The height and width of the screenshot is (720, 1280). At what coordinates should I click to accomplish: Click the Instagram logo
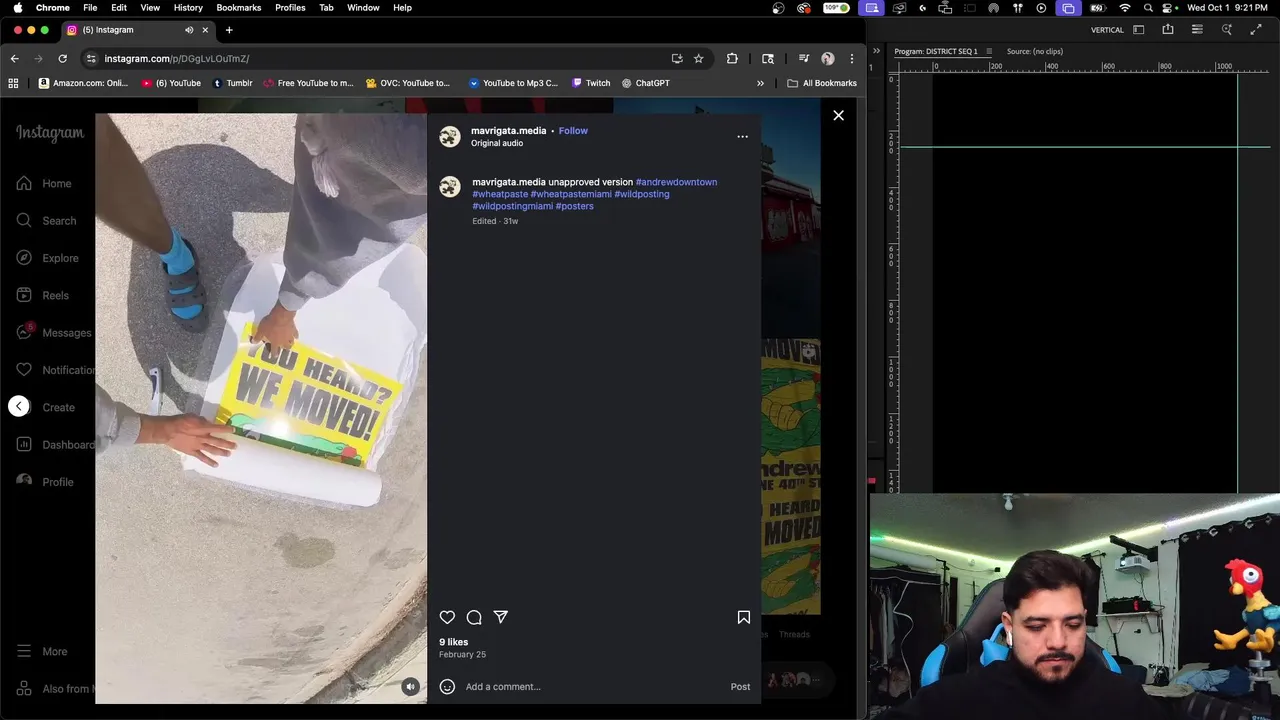click(50, 133)
